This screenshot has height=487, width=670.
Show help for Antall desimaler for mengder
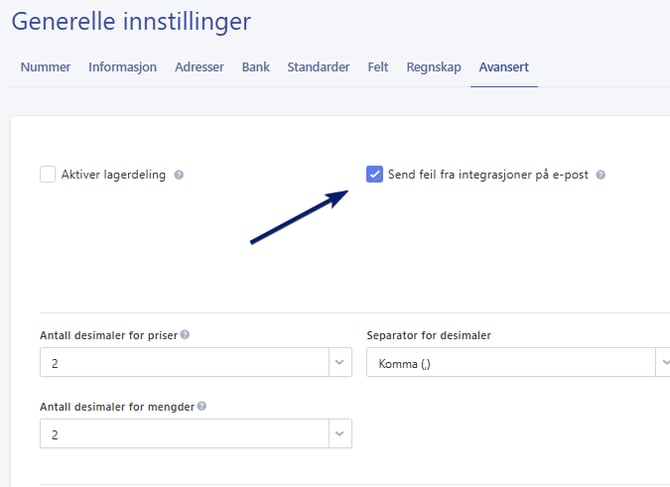pos(202,406)
